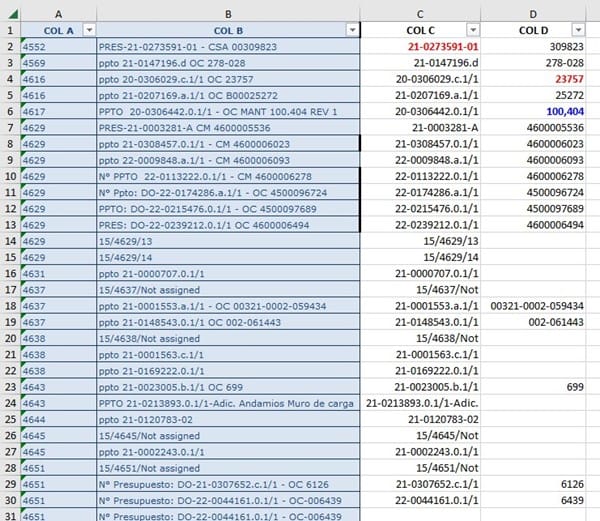Open COL D filter dropdown arrow
Screen dimensions: 600x521
pyautogui.click(x=578, y=30)
